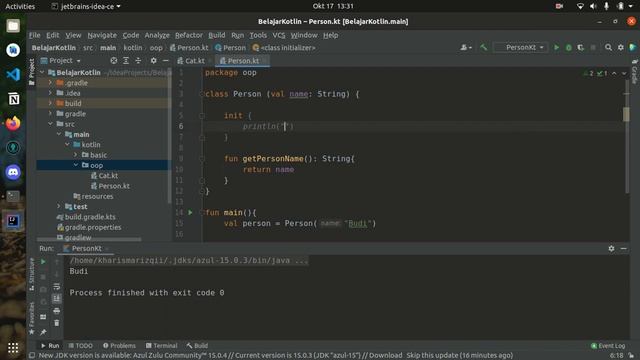This screenshot has width=640, height=360.
Task: Click Project panel horizontal scrollbar
Action: pos(89,240)
